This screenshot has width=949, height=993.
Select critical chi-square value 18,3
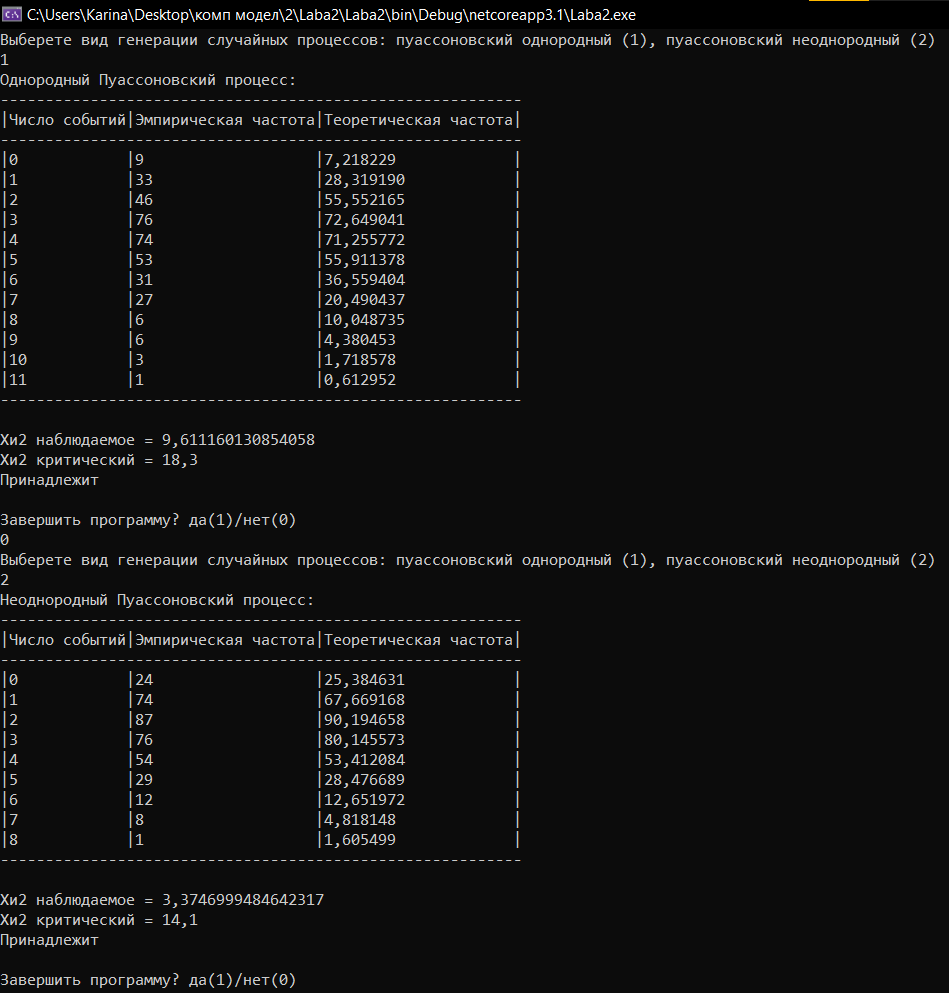tap(180, 460)
